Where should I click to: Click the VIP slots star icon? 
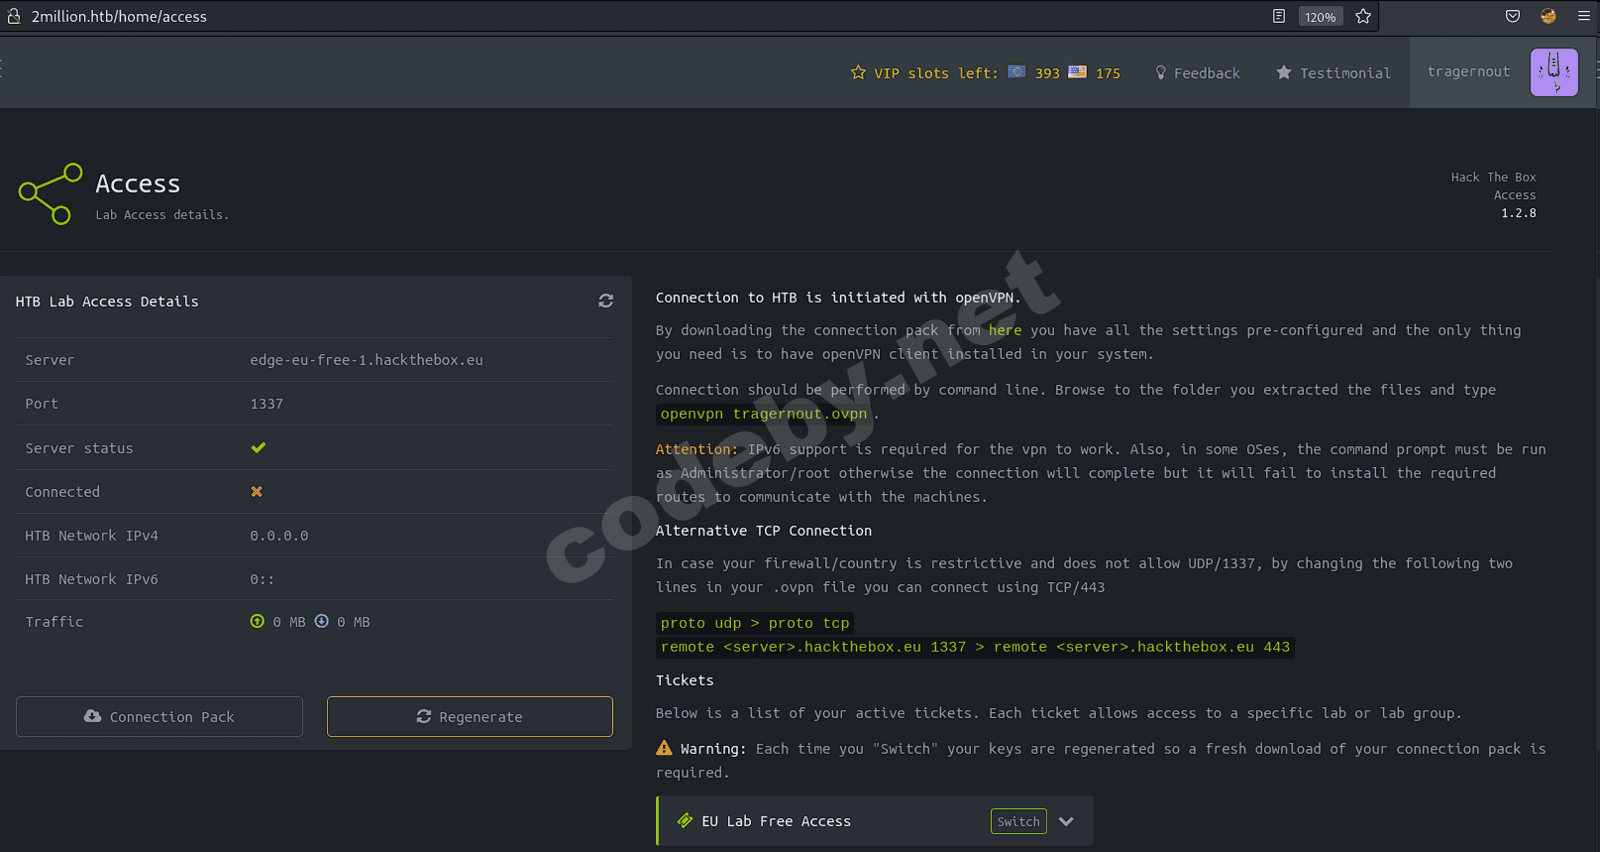pyautogui.click(x=858, y=73)
